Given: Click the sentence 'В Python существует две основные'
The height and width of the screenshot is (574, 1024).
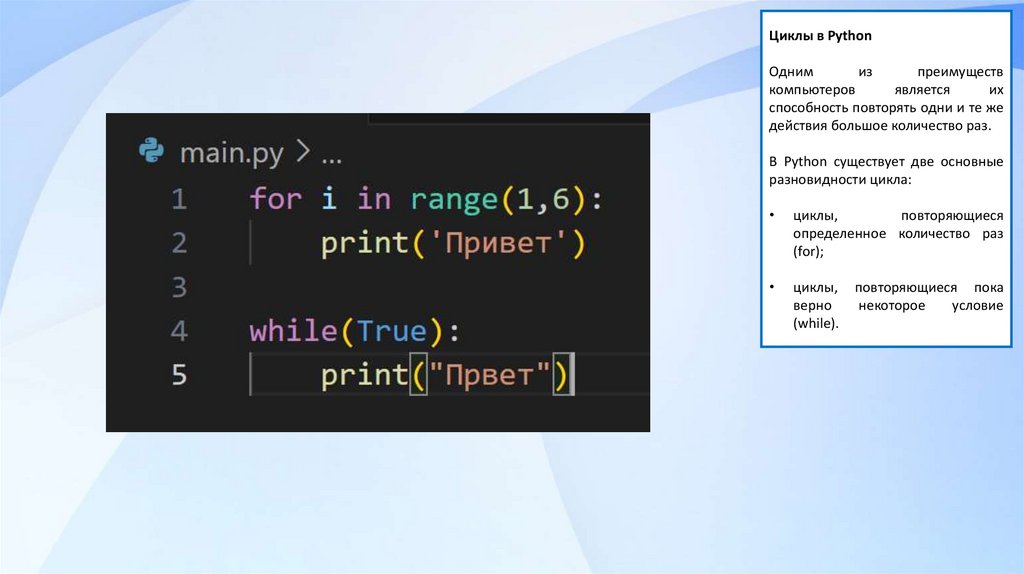Looking at the screenshot, I should pos(886,170).
